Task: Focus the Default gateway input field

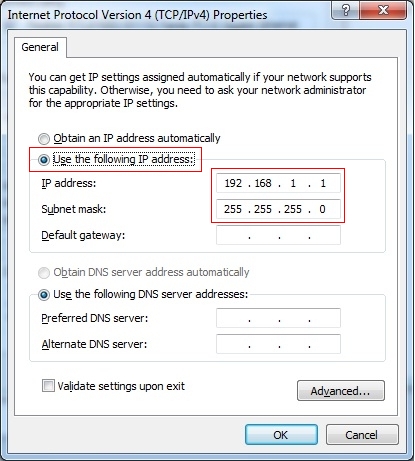Action: point(278,235)
